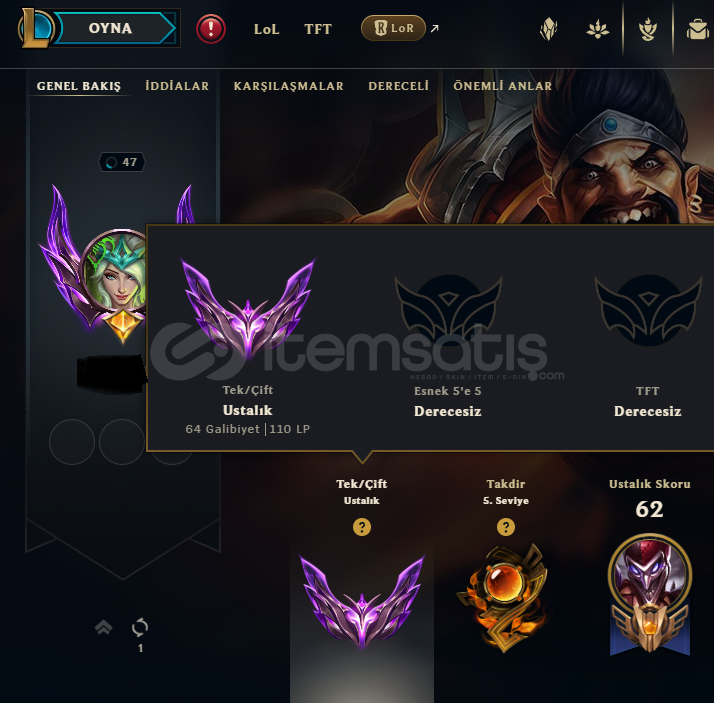
Task: Click the question mark under Tek/Çift
Action: click(362, 527)
